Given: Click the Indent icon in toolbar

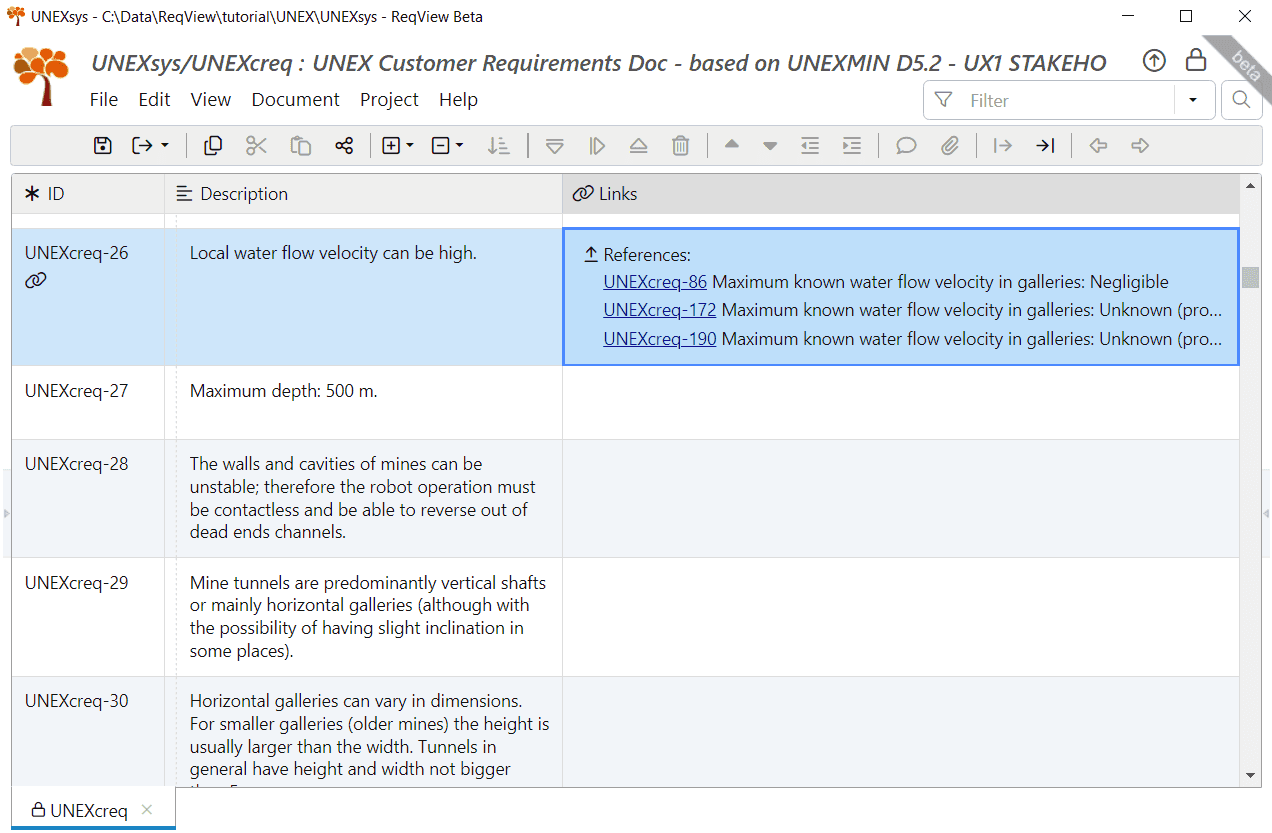Looking at the screenshot, I should (x=852, y=146).
